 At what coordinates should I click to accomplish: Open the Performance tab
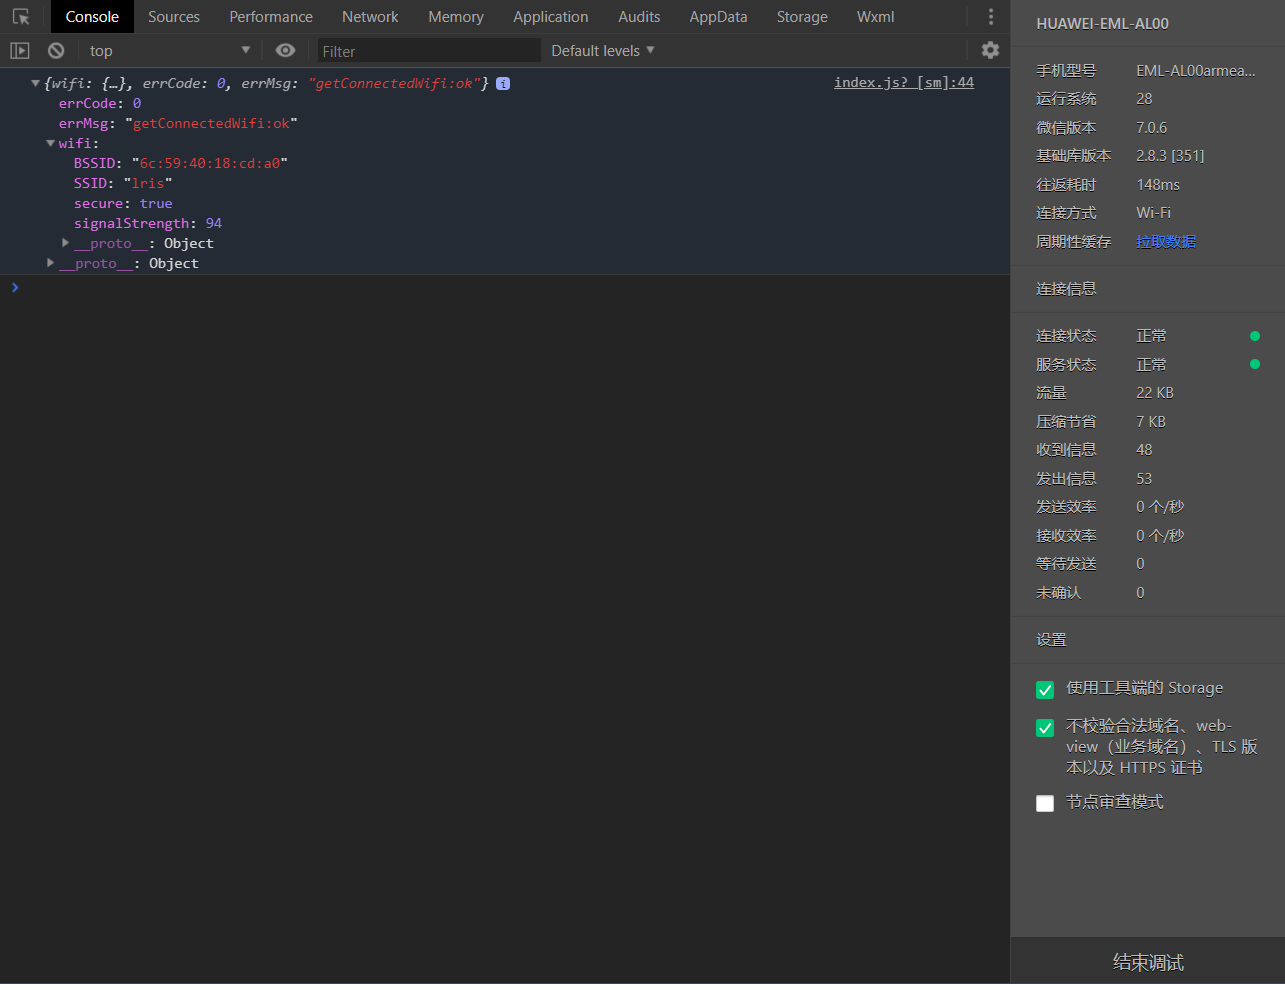coord(271,17)
